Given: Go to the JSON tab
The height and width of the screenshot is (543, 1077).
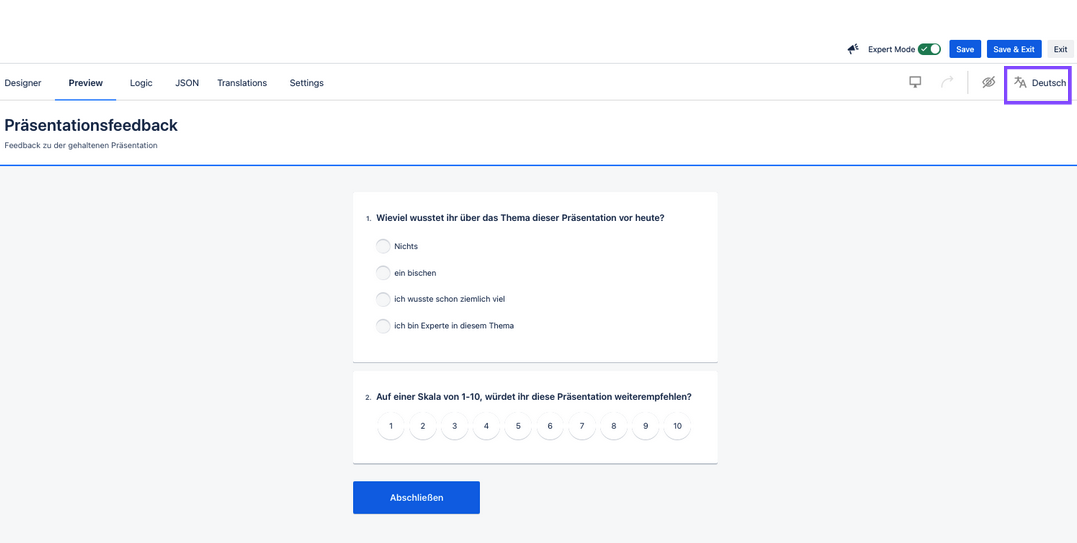Looking at the screenshot, I should 187,83.
